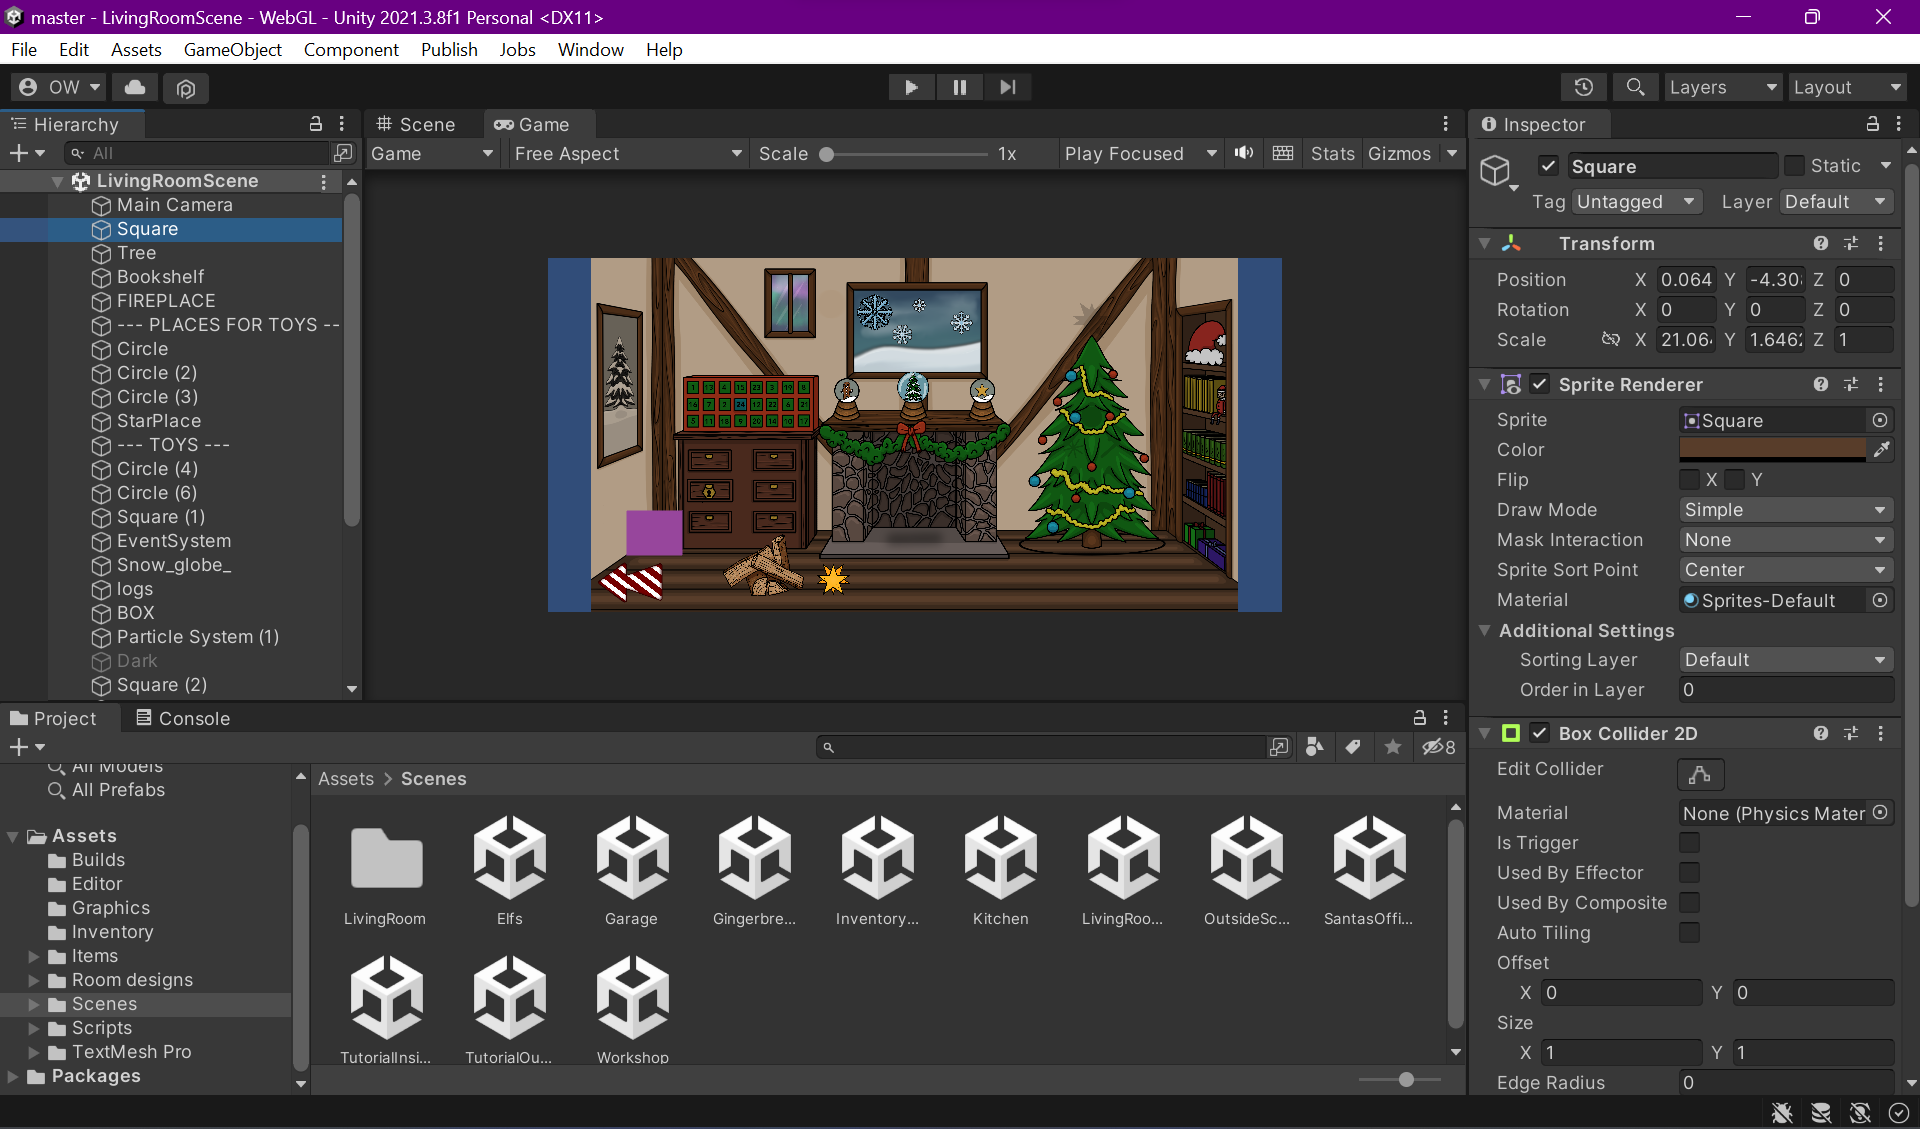Open the OW account button
The image size is (1920, 1129).
click(60, 87)
